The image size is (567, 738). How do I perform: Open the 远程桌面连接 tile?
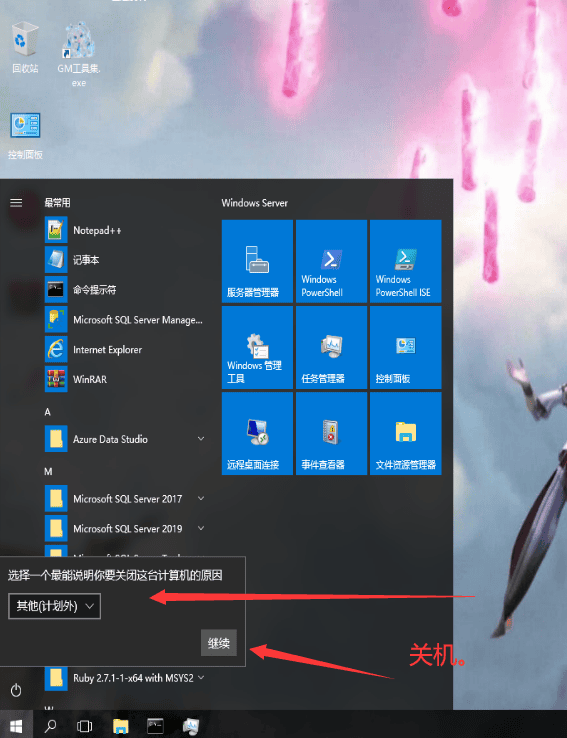point(257,433)
